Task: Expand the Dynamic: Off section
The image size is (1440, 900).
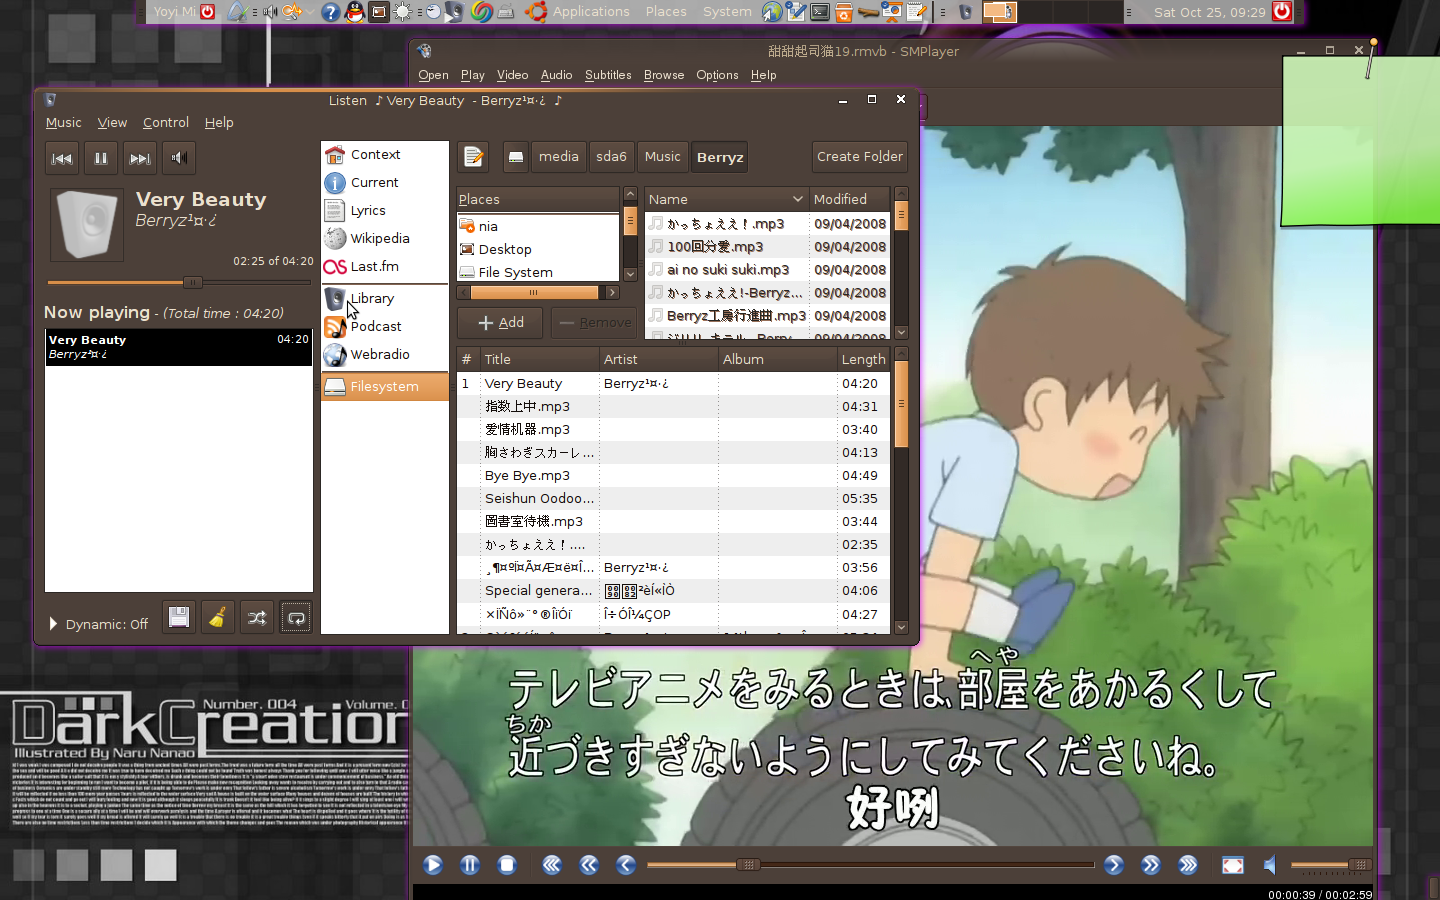Action: [x=98, y=624]
